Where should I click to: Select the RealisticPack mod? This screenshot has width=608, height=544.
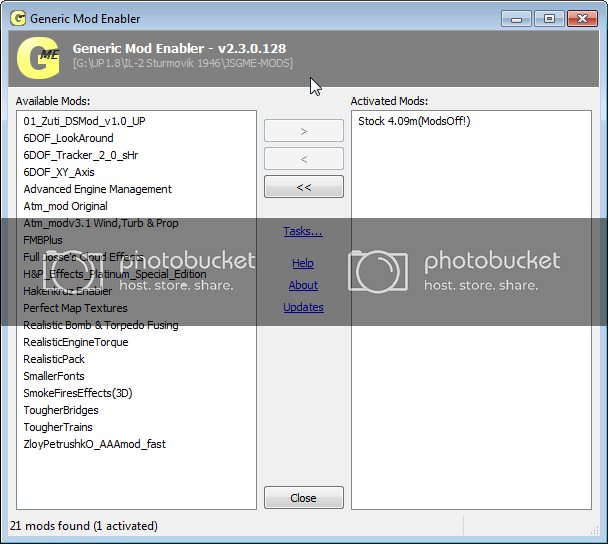point(54,359)
